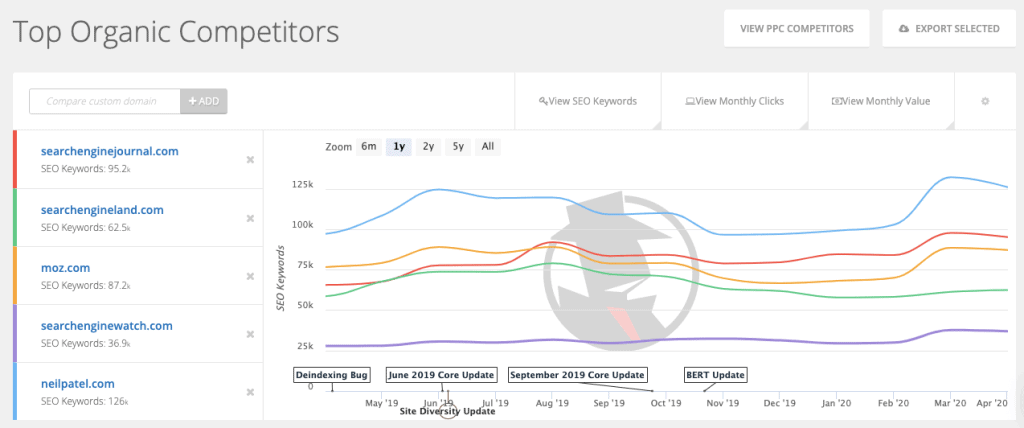Click the 'SEO Keywords: 87.2k' text
1024x428 pixels.
point(86,286)
